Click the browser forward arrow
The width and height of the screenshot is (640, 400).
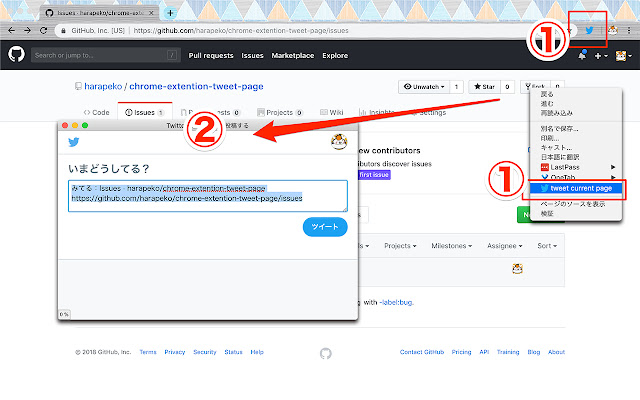(27, 30)
